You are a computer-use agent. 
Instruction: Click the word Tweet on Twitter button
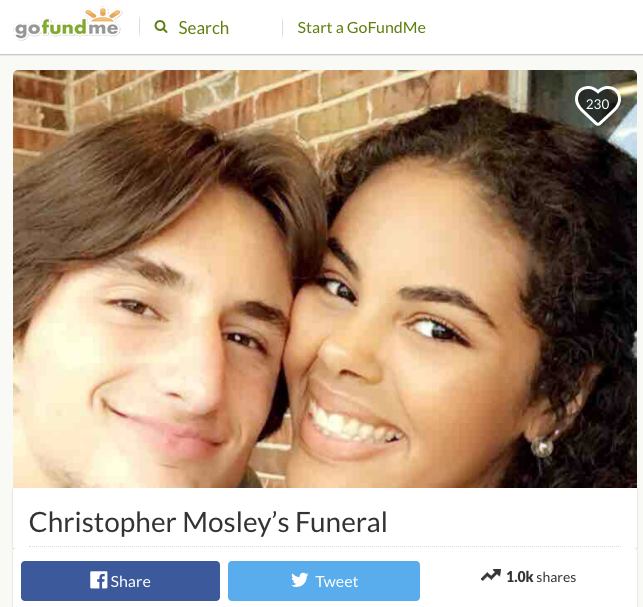click(x=337, y=582)
